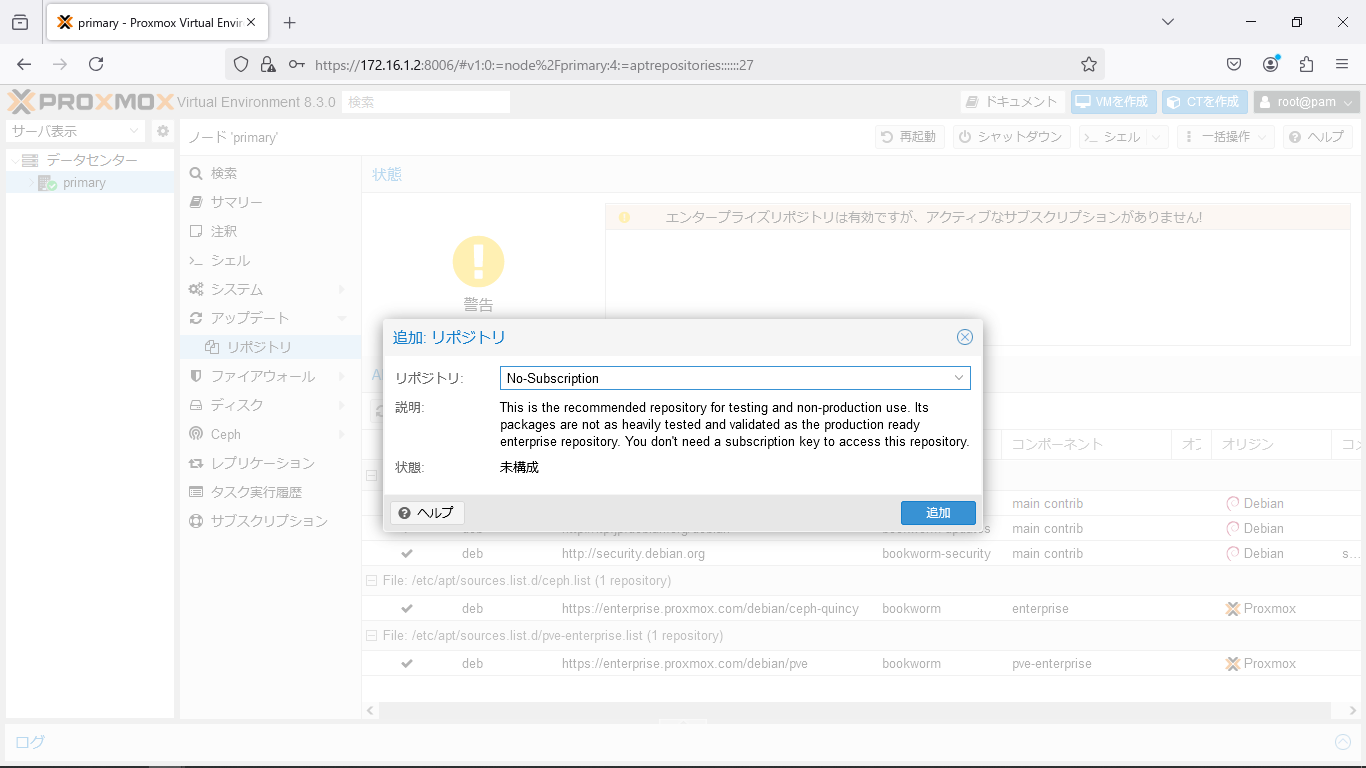
Task: Go back in the browser
Action: pyautogui.click(x=24, y=64)
